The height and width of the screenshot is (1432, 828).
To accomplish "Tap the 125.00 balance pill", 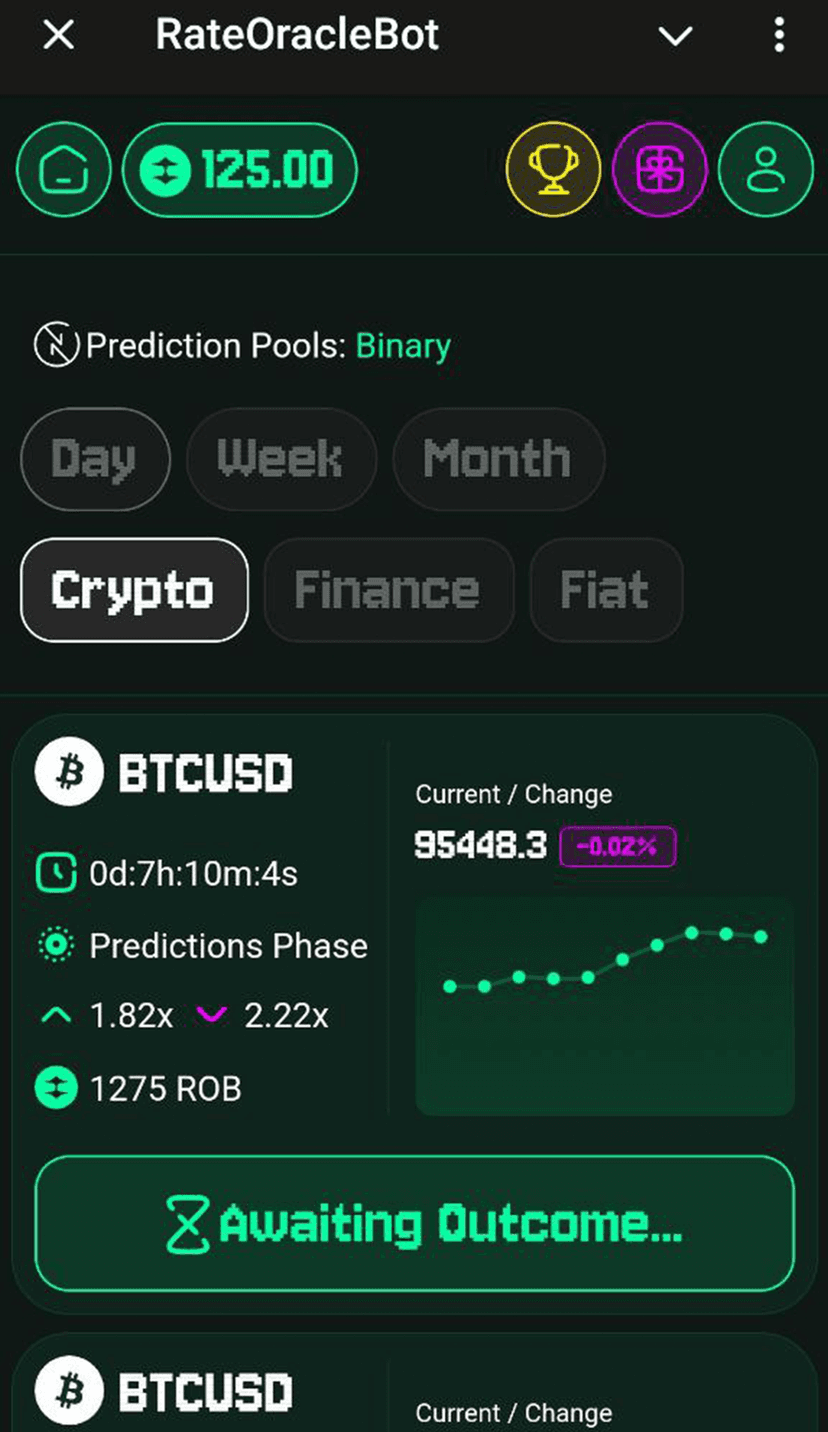I will 240,171.
